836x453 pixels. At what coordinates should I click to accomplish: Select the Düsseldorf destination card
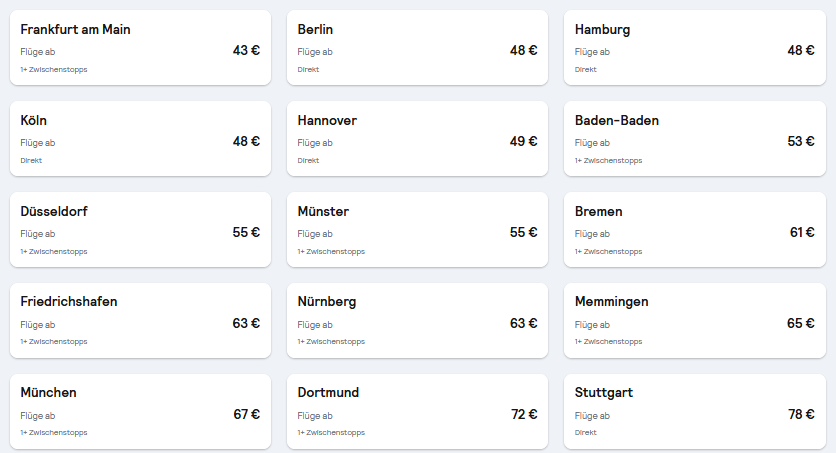pyautogui.click(x=140, y=230)
